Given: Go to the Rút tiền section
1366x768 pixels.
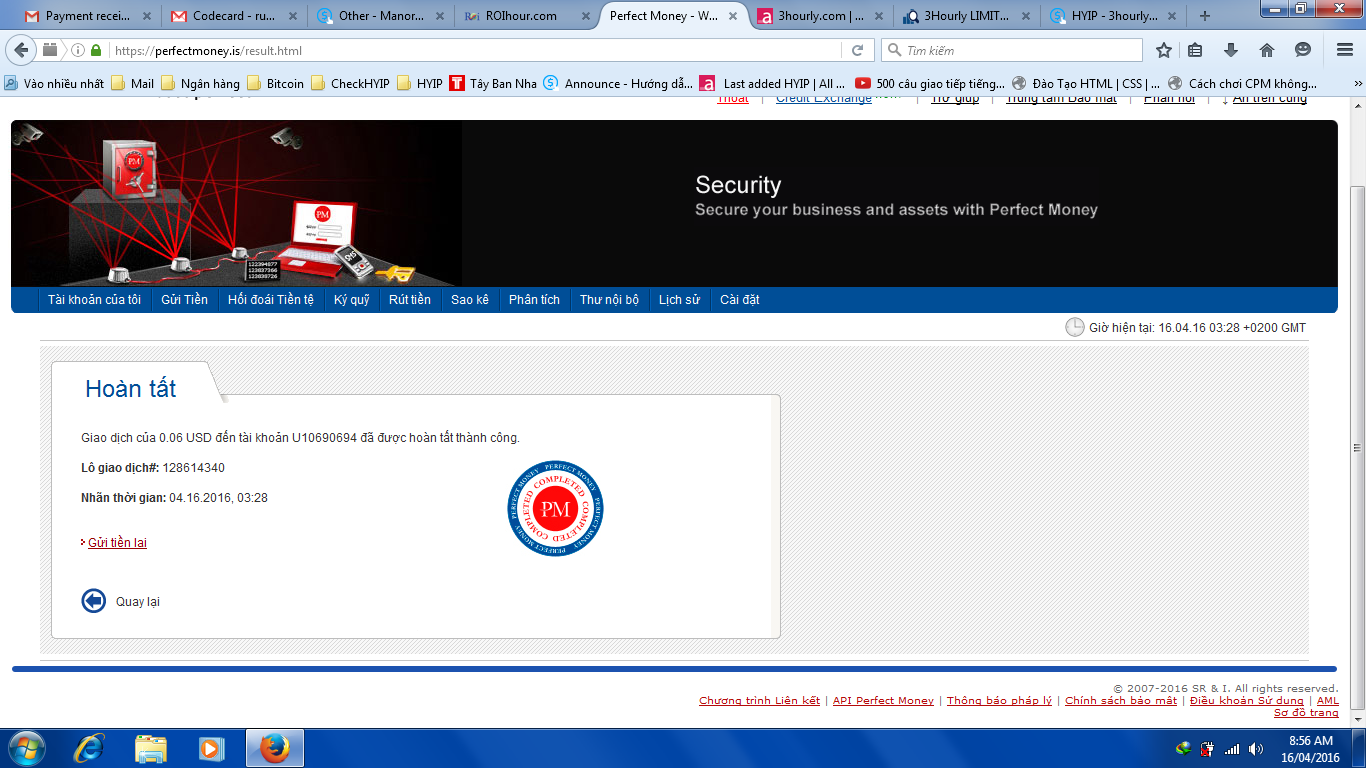Looking at the screenshot, I should pos(410,300).
